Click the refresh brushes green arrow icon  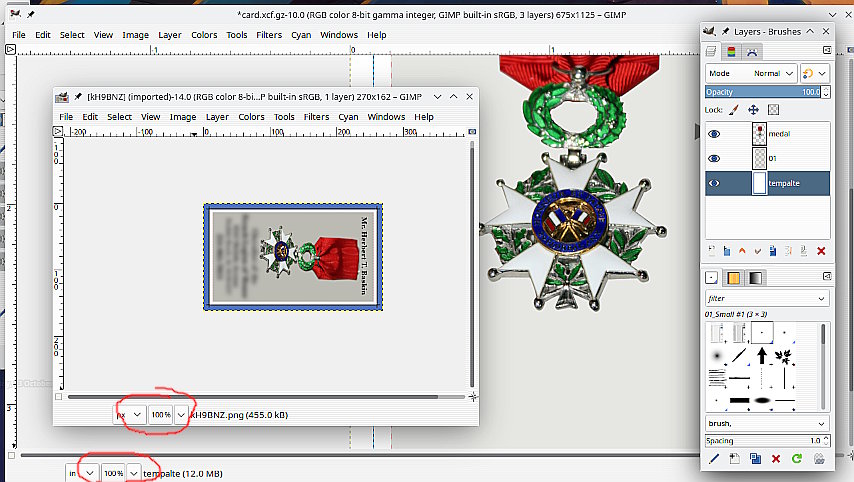796,458
